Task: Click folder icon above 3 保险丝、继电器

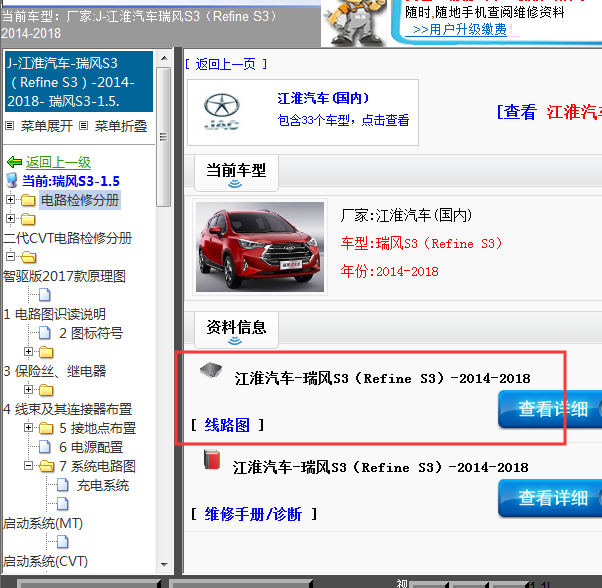Action: [x=46, y=352]
